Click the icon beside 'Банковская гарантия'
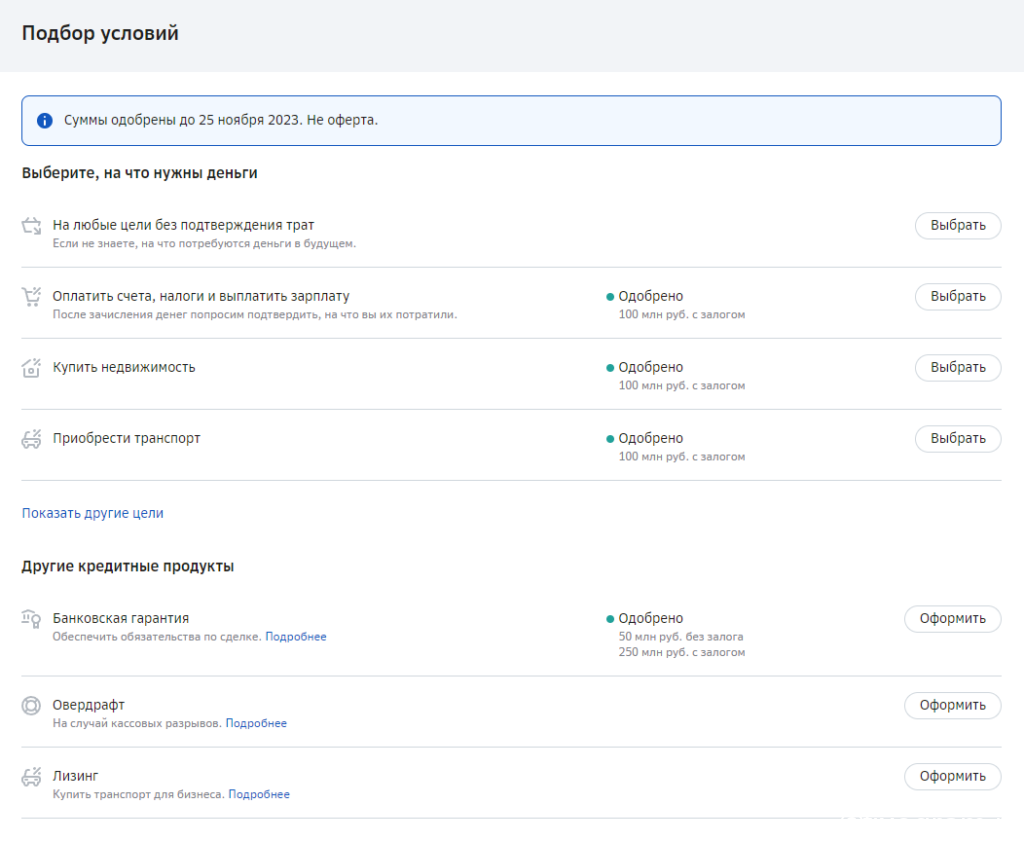This screenshot has width=1024, height=841. 31,618
